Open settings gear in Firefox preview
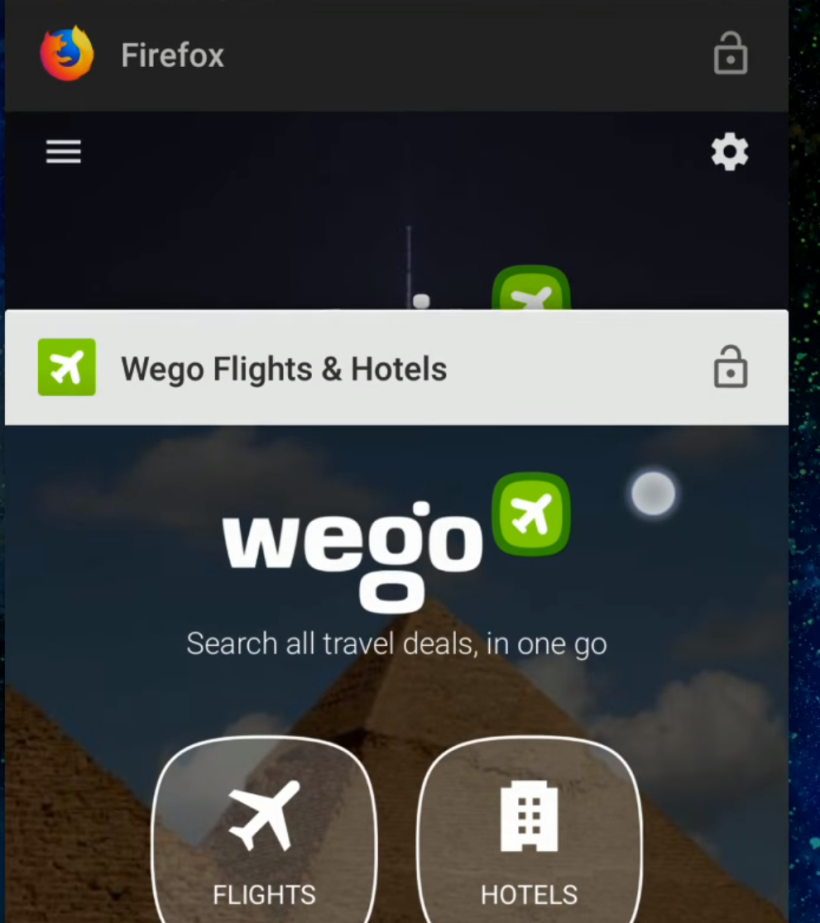Image resolution: width=820 pixels, height=923 pixels. [730, 152]
